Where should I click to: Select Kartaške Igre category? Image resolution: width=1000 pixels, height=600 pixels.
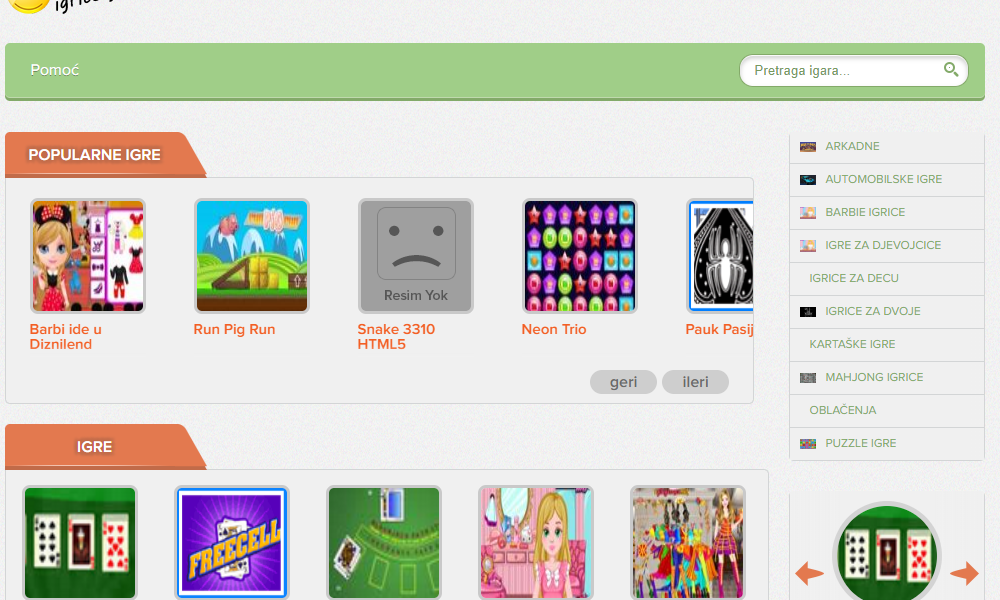click(x=852, y=344)
